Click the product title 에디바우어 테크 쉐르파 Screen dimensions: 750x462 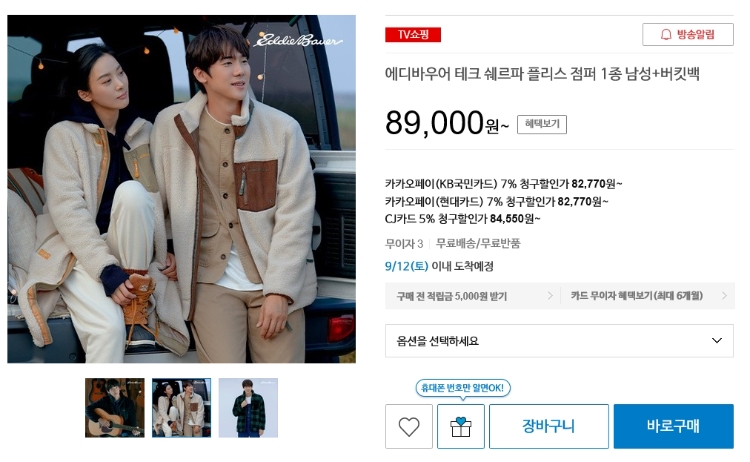tap(542, 74)
